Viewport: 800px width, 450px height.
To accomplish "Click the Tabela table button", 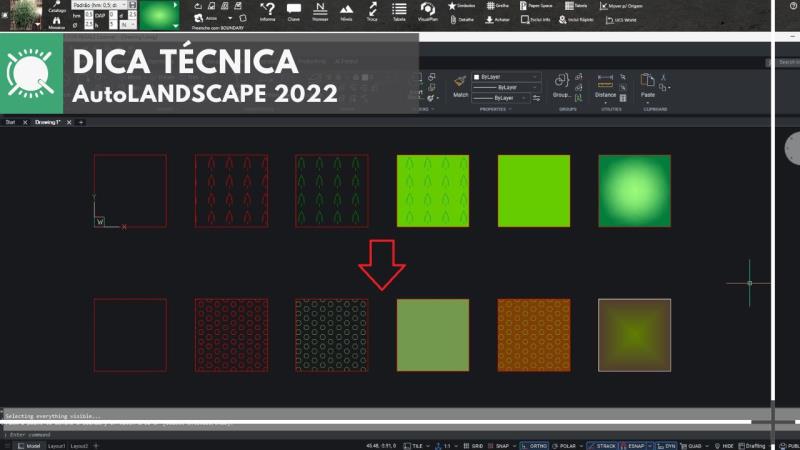I will coord(576,6).
